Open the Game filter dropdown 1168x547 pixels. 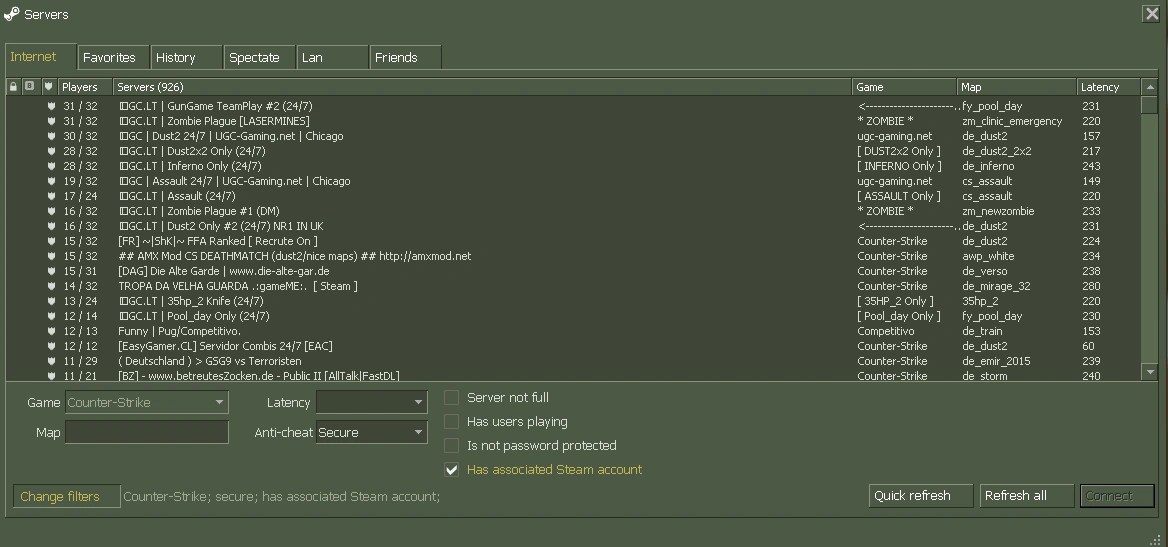[x=147, y=402]
